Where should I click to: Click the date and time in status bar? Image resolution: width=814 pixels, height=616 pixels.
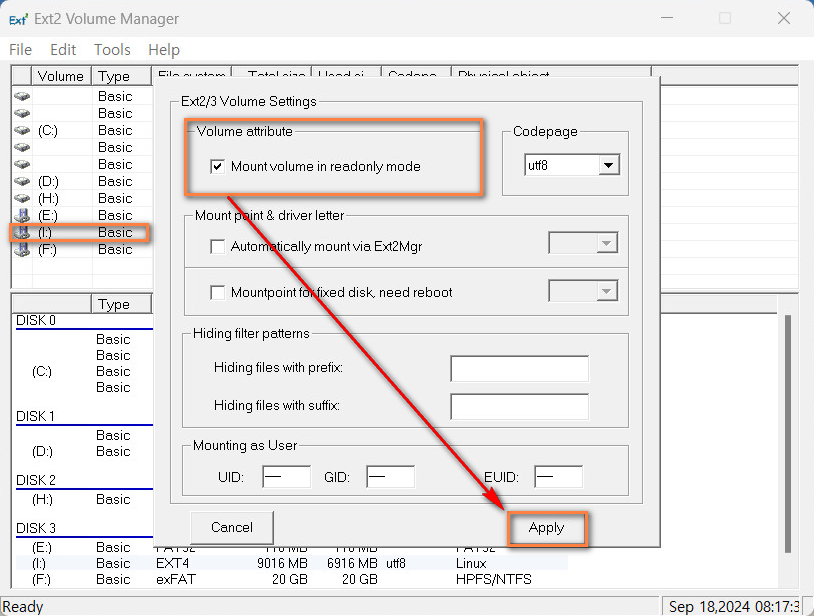[x=734, y=607]
